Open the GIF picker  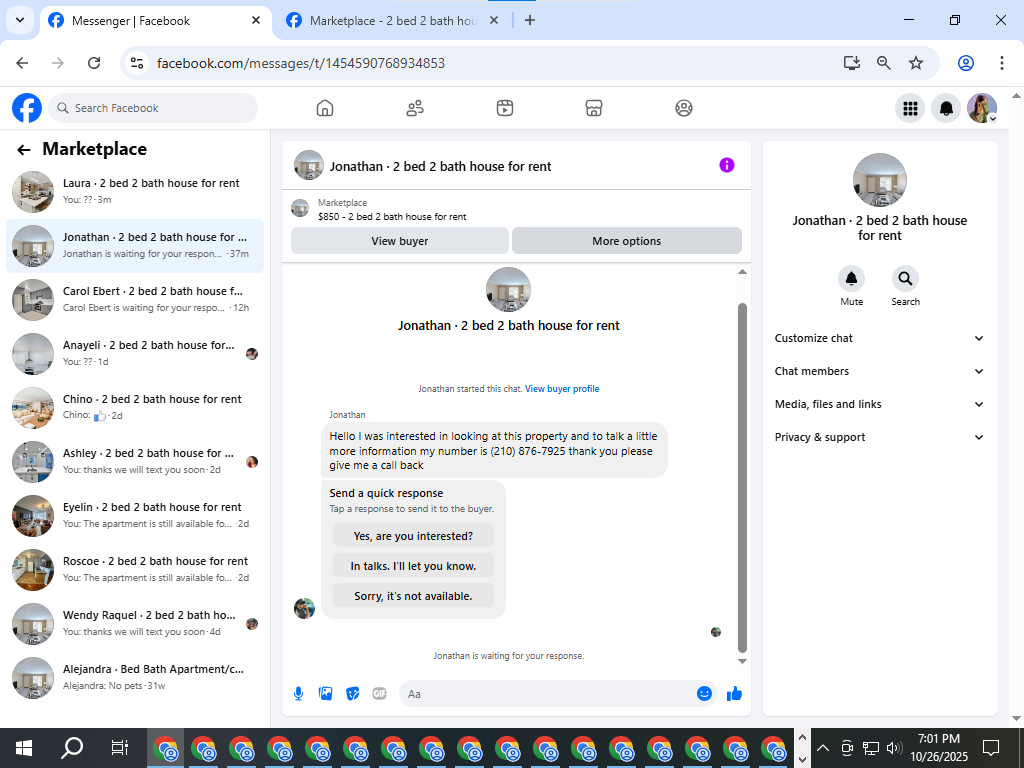tap(379, 694)
